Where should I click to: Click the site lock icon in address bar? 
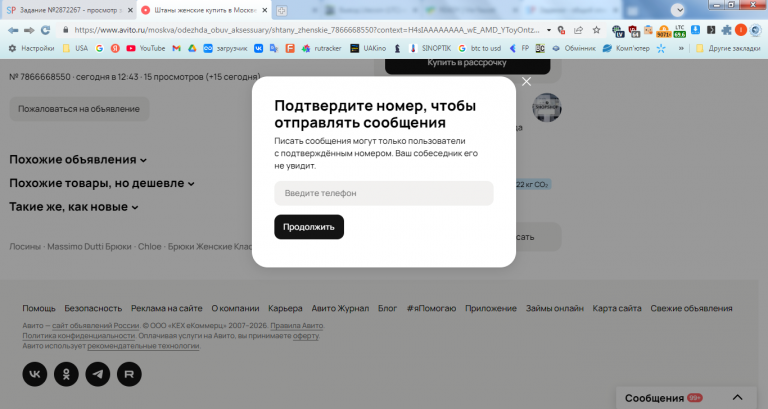click(65, 30)
